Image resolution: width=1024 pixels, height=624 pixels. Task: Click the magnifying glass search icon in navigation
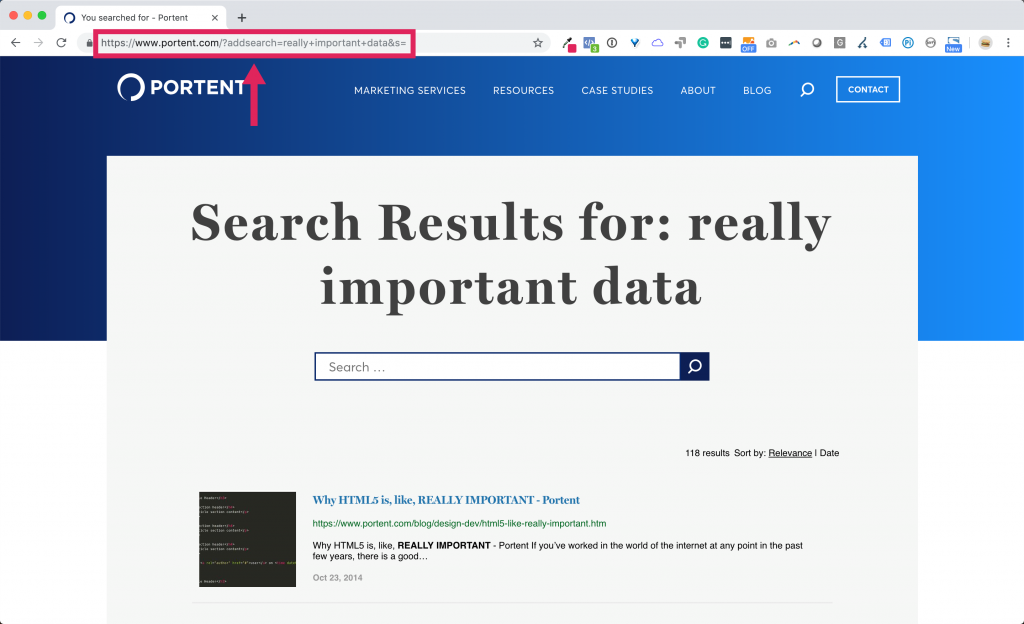pyautogui.click(x=807, y=90)
